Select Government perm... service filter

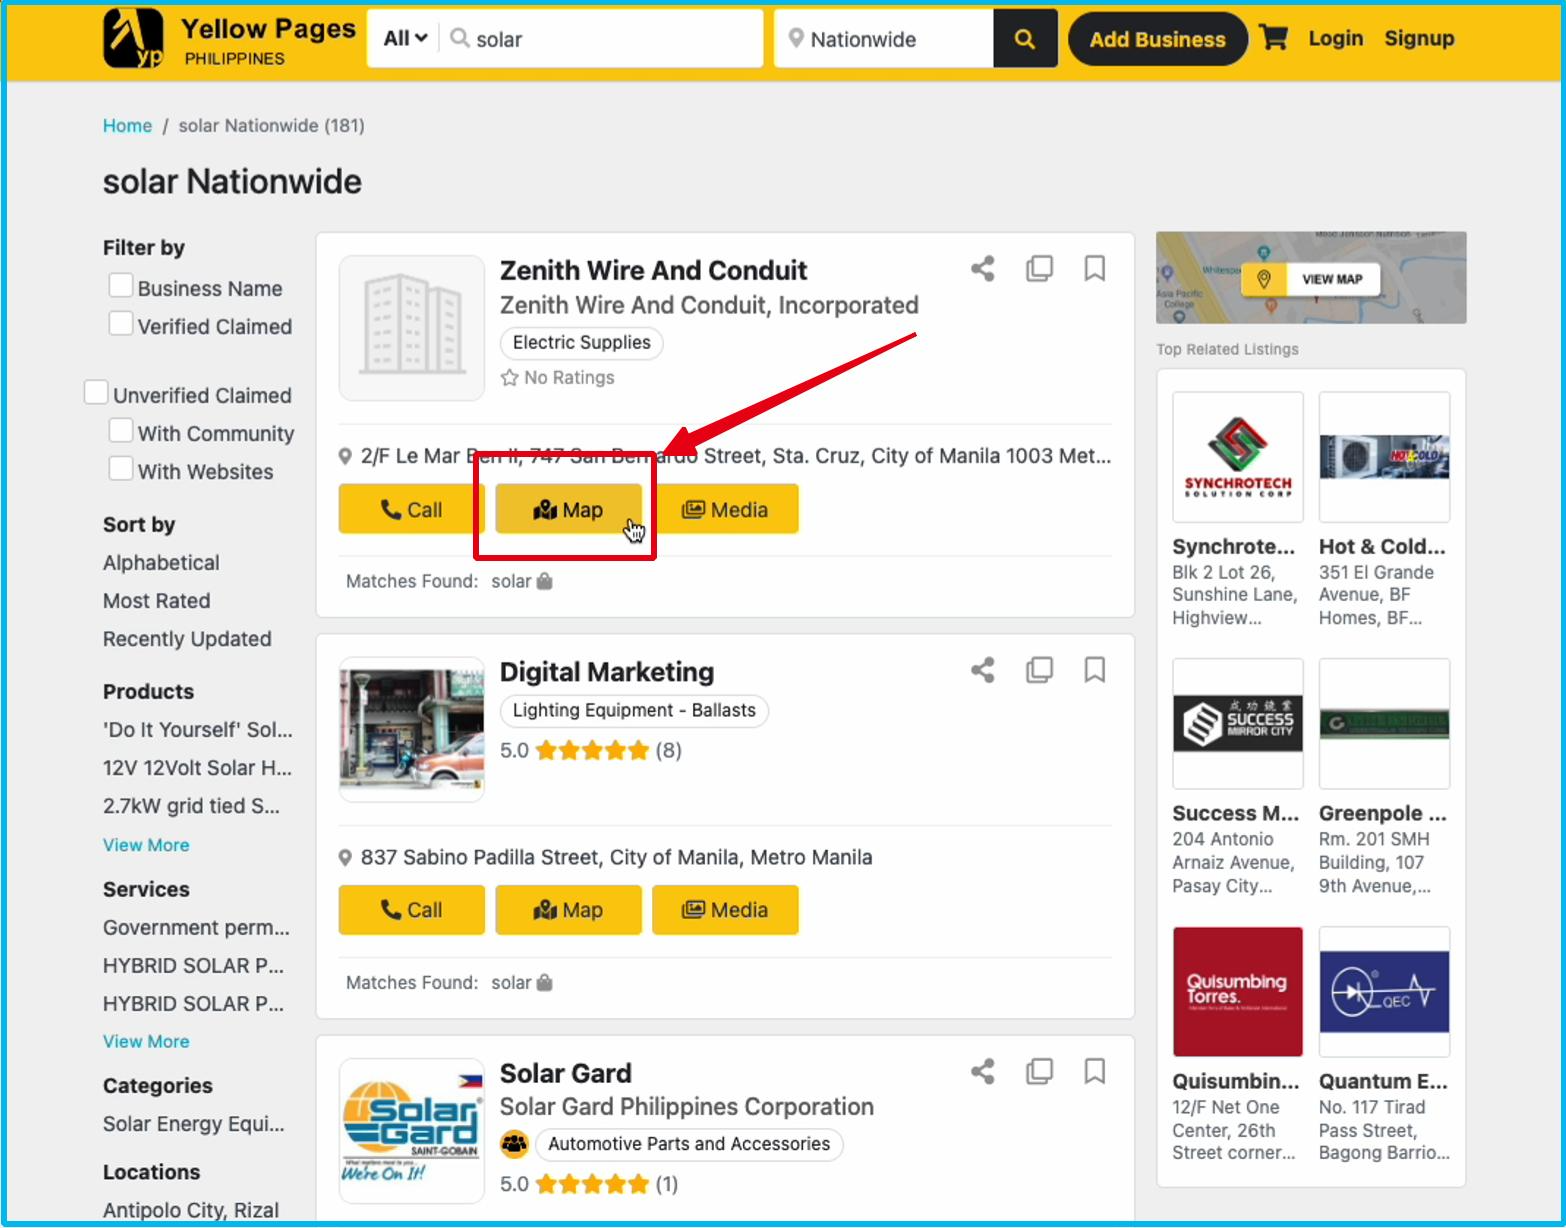tap(196, 927)
